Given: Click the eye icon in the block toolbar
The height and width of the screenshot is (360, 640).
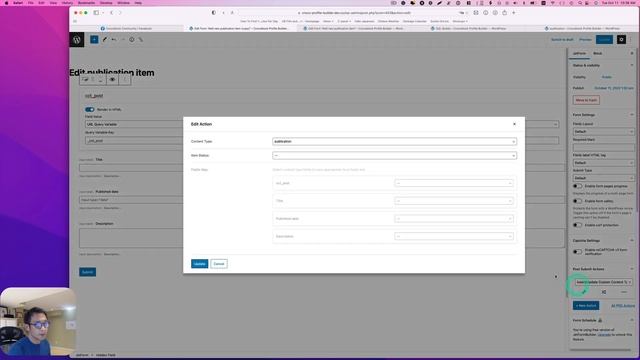Looking at the screenshot, I should pyautogui.click(x=112, y=80).
